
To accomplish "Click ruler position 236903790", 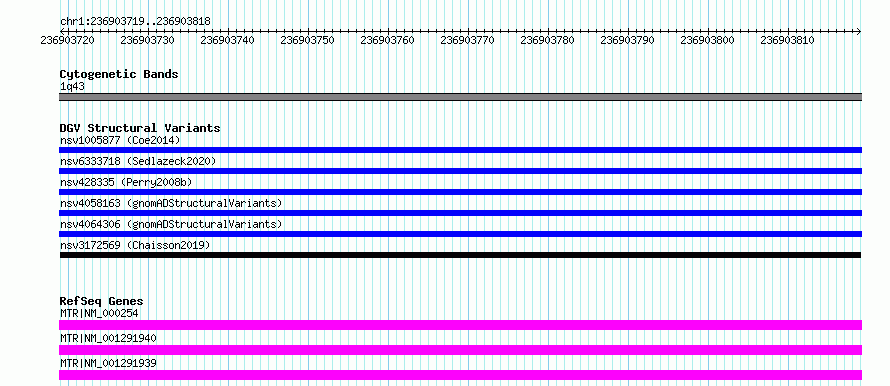I will point(628,40).
